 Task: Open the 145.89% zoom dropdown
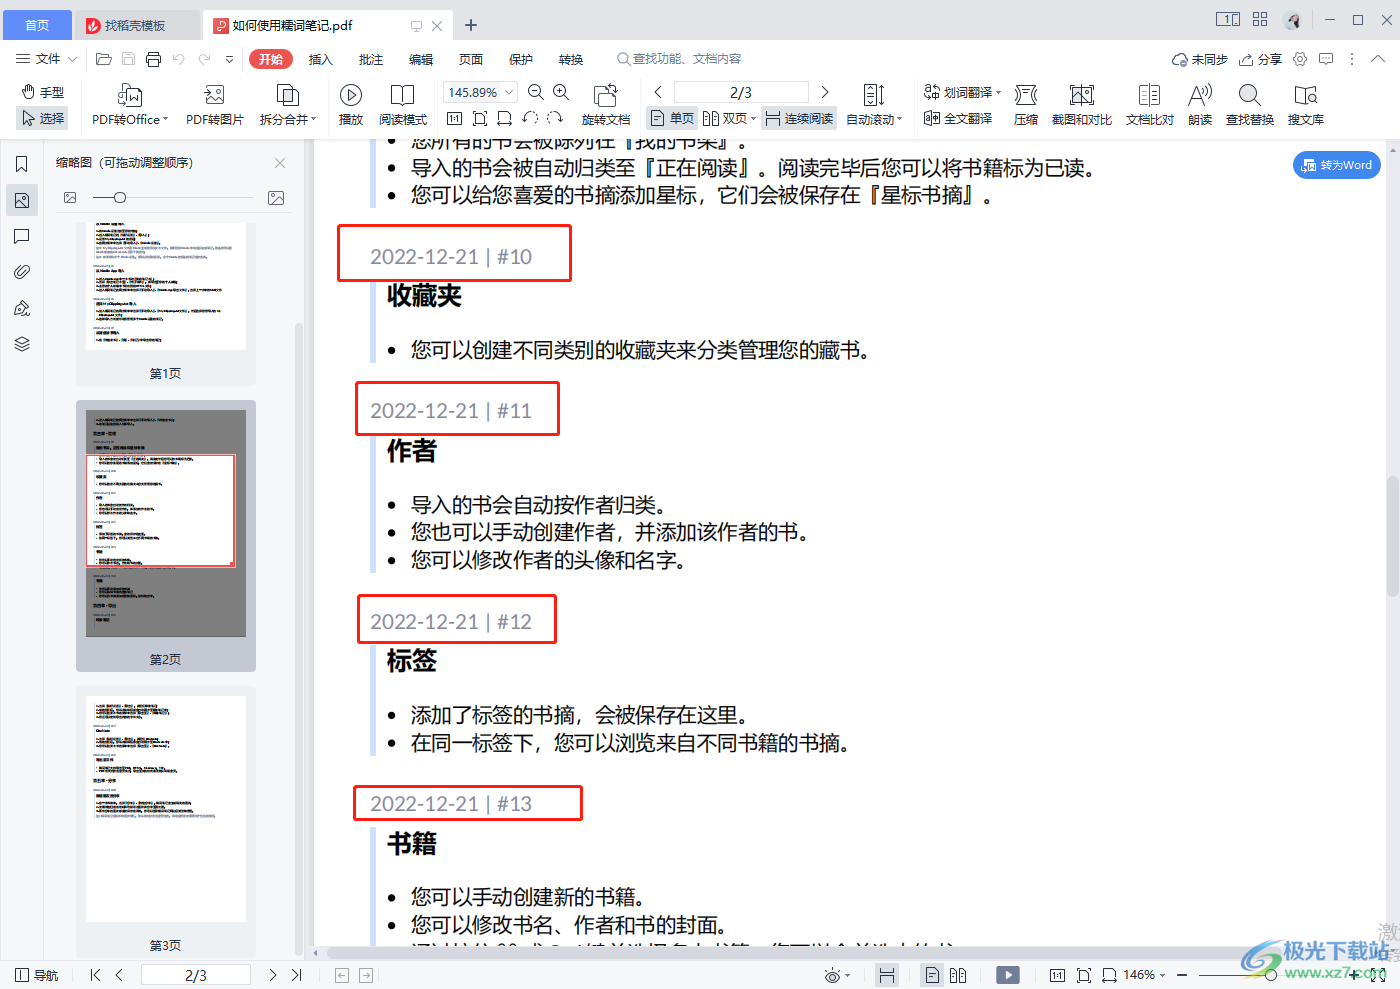509,92
